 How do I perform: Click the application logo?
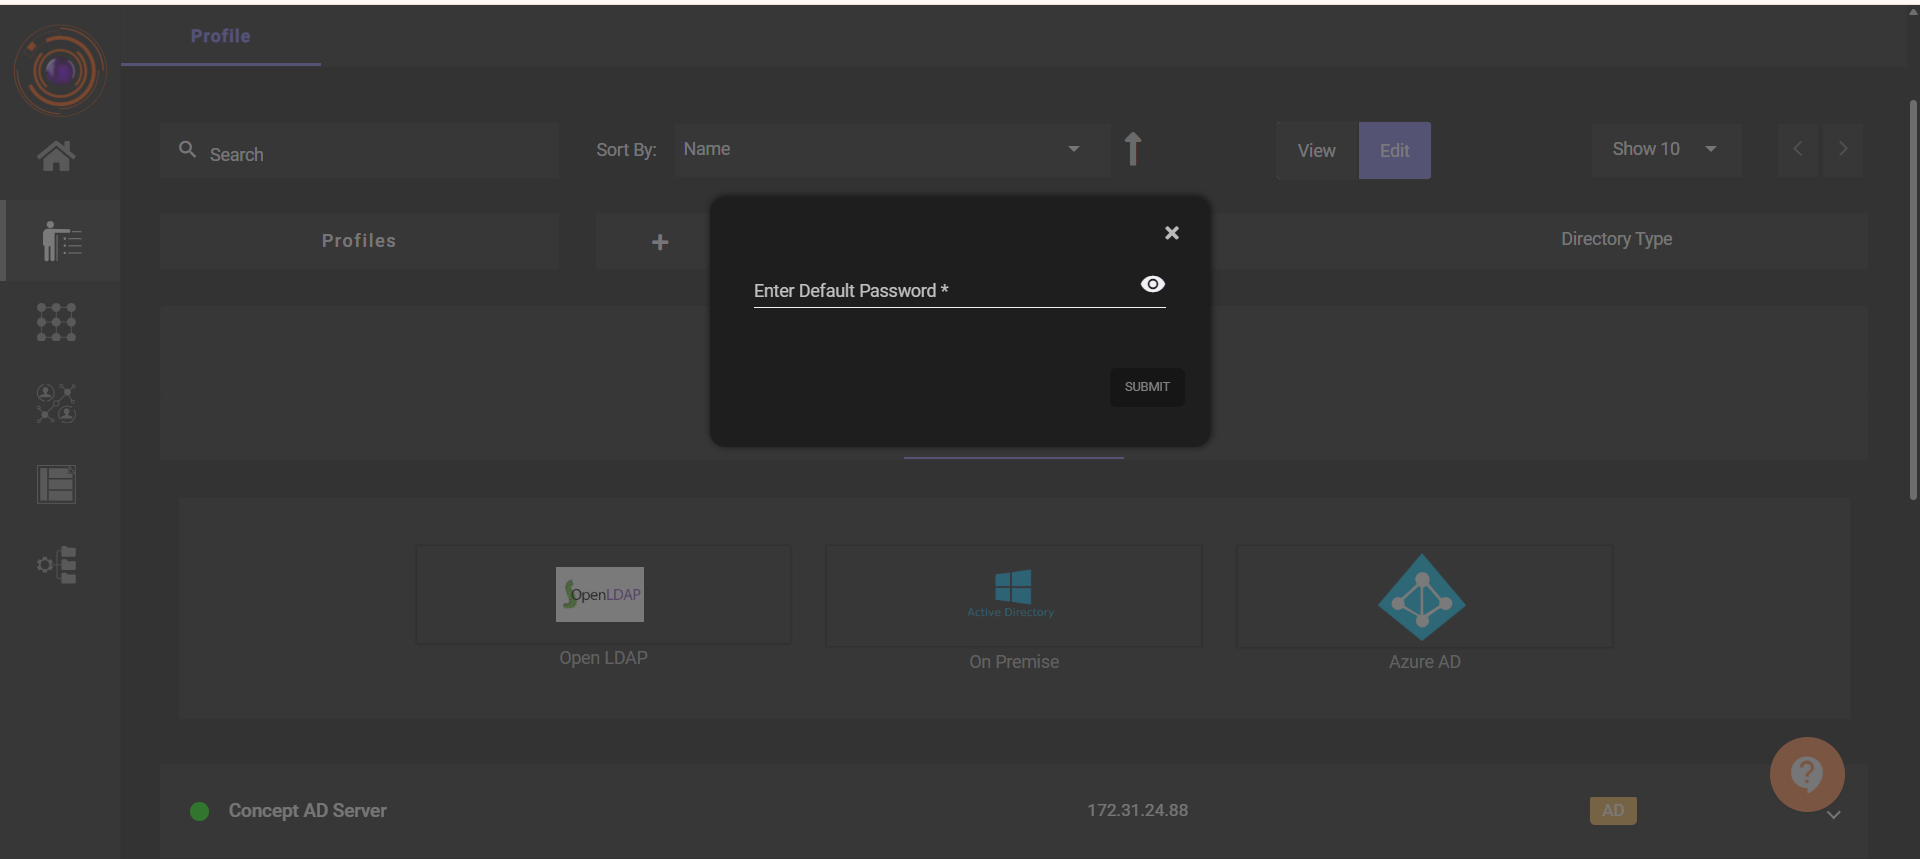60,71
